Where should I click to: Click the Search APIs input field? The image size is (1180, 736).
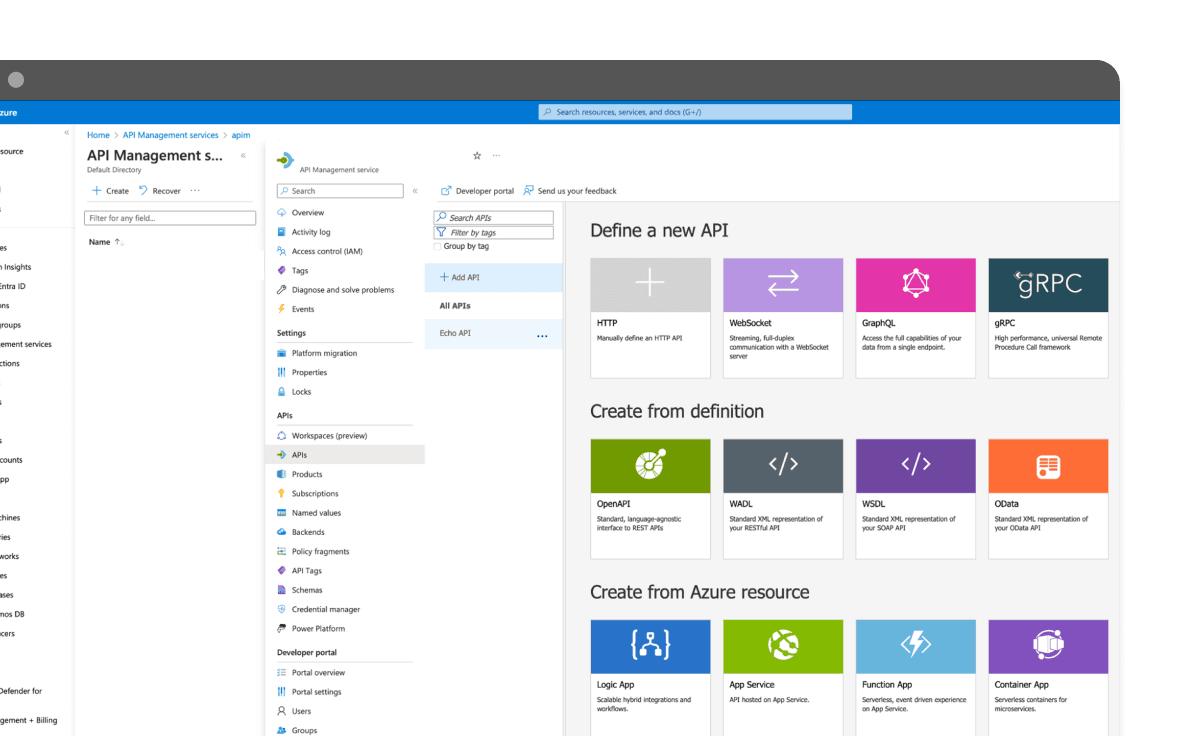pos(494,217)
